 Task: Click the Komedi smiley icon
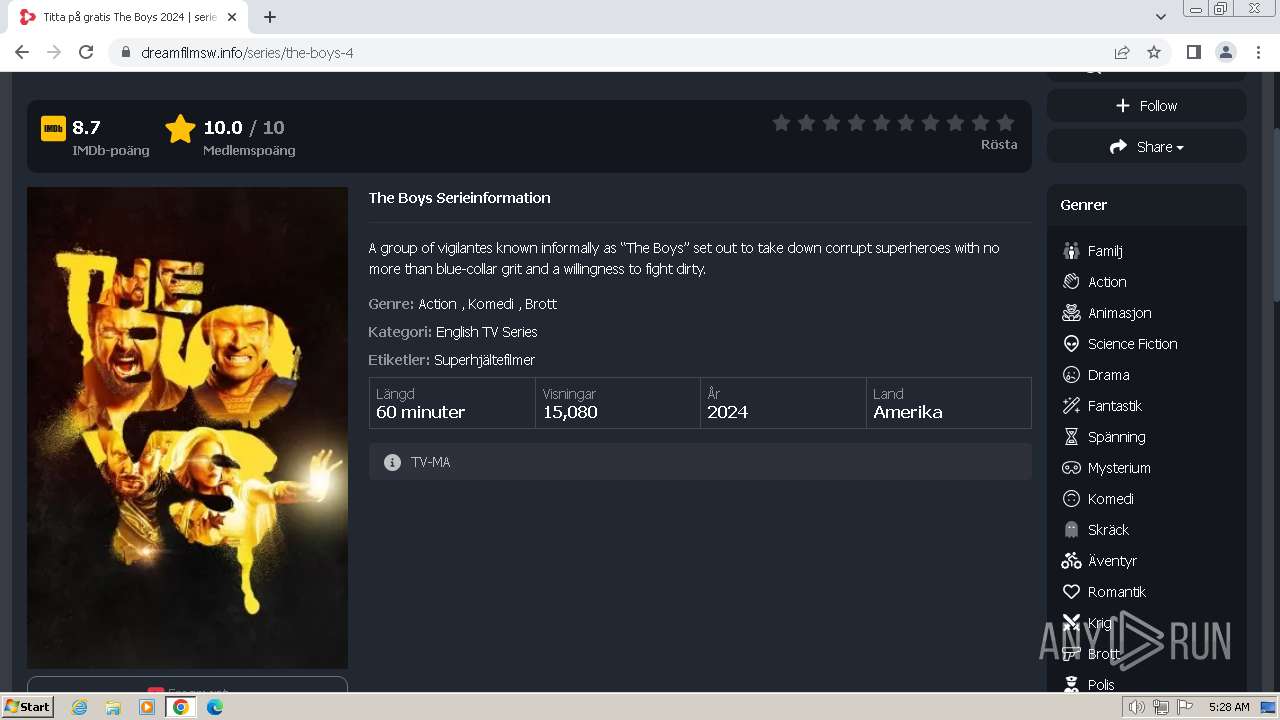1071,499
